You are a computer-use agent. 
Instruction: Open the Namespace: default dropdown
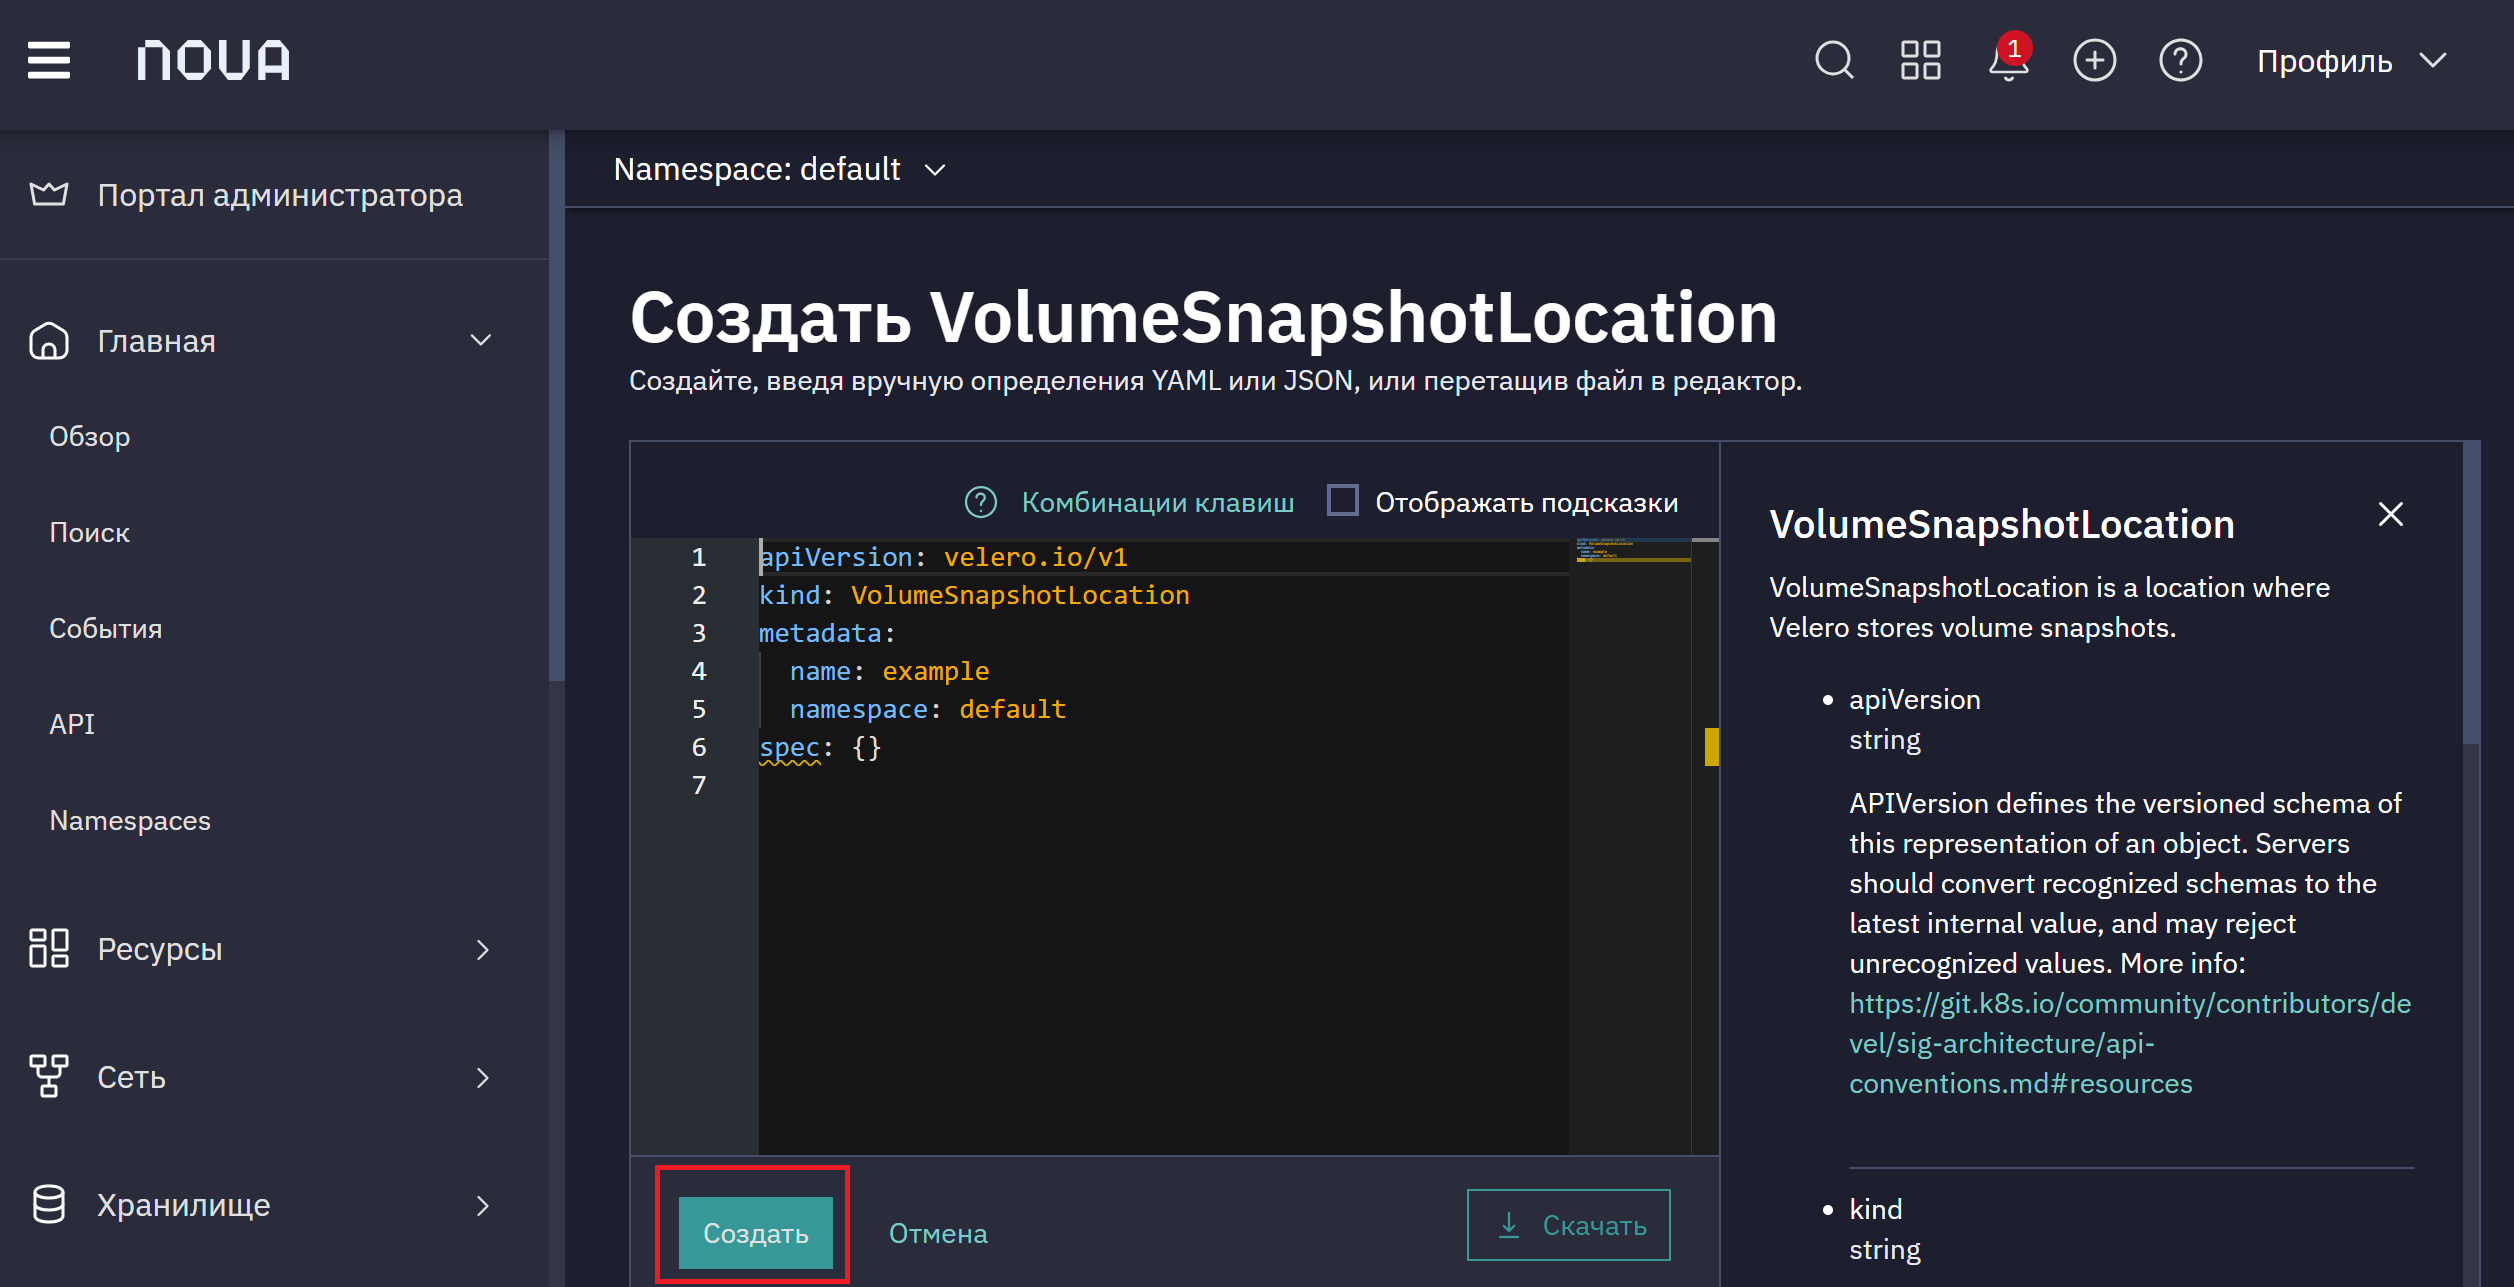click(779, 169)
